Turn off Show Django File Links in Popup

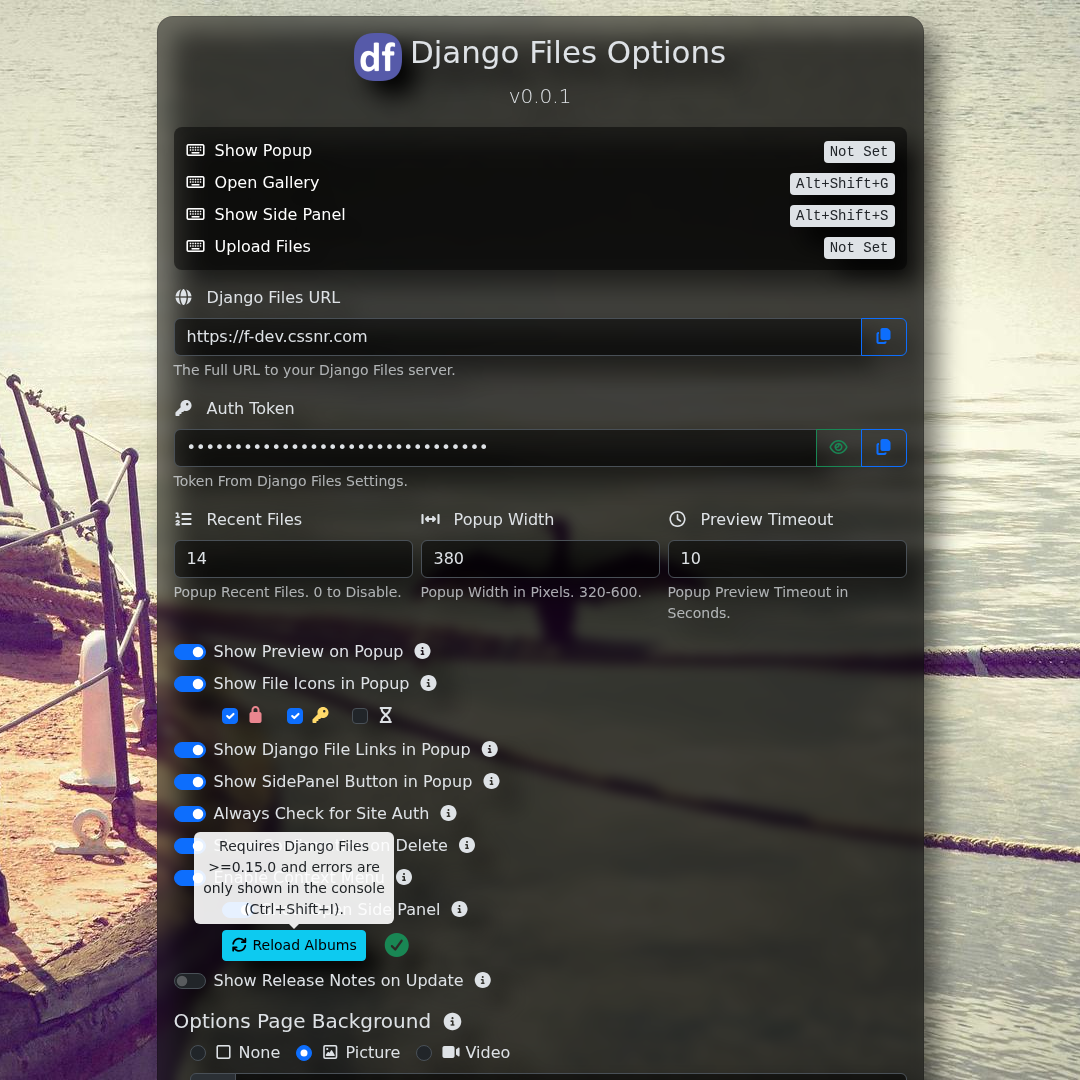point(190,750)
